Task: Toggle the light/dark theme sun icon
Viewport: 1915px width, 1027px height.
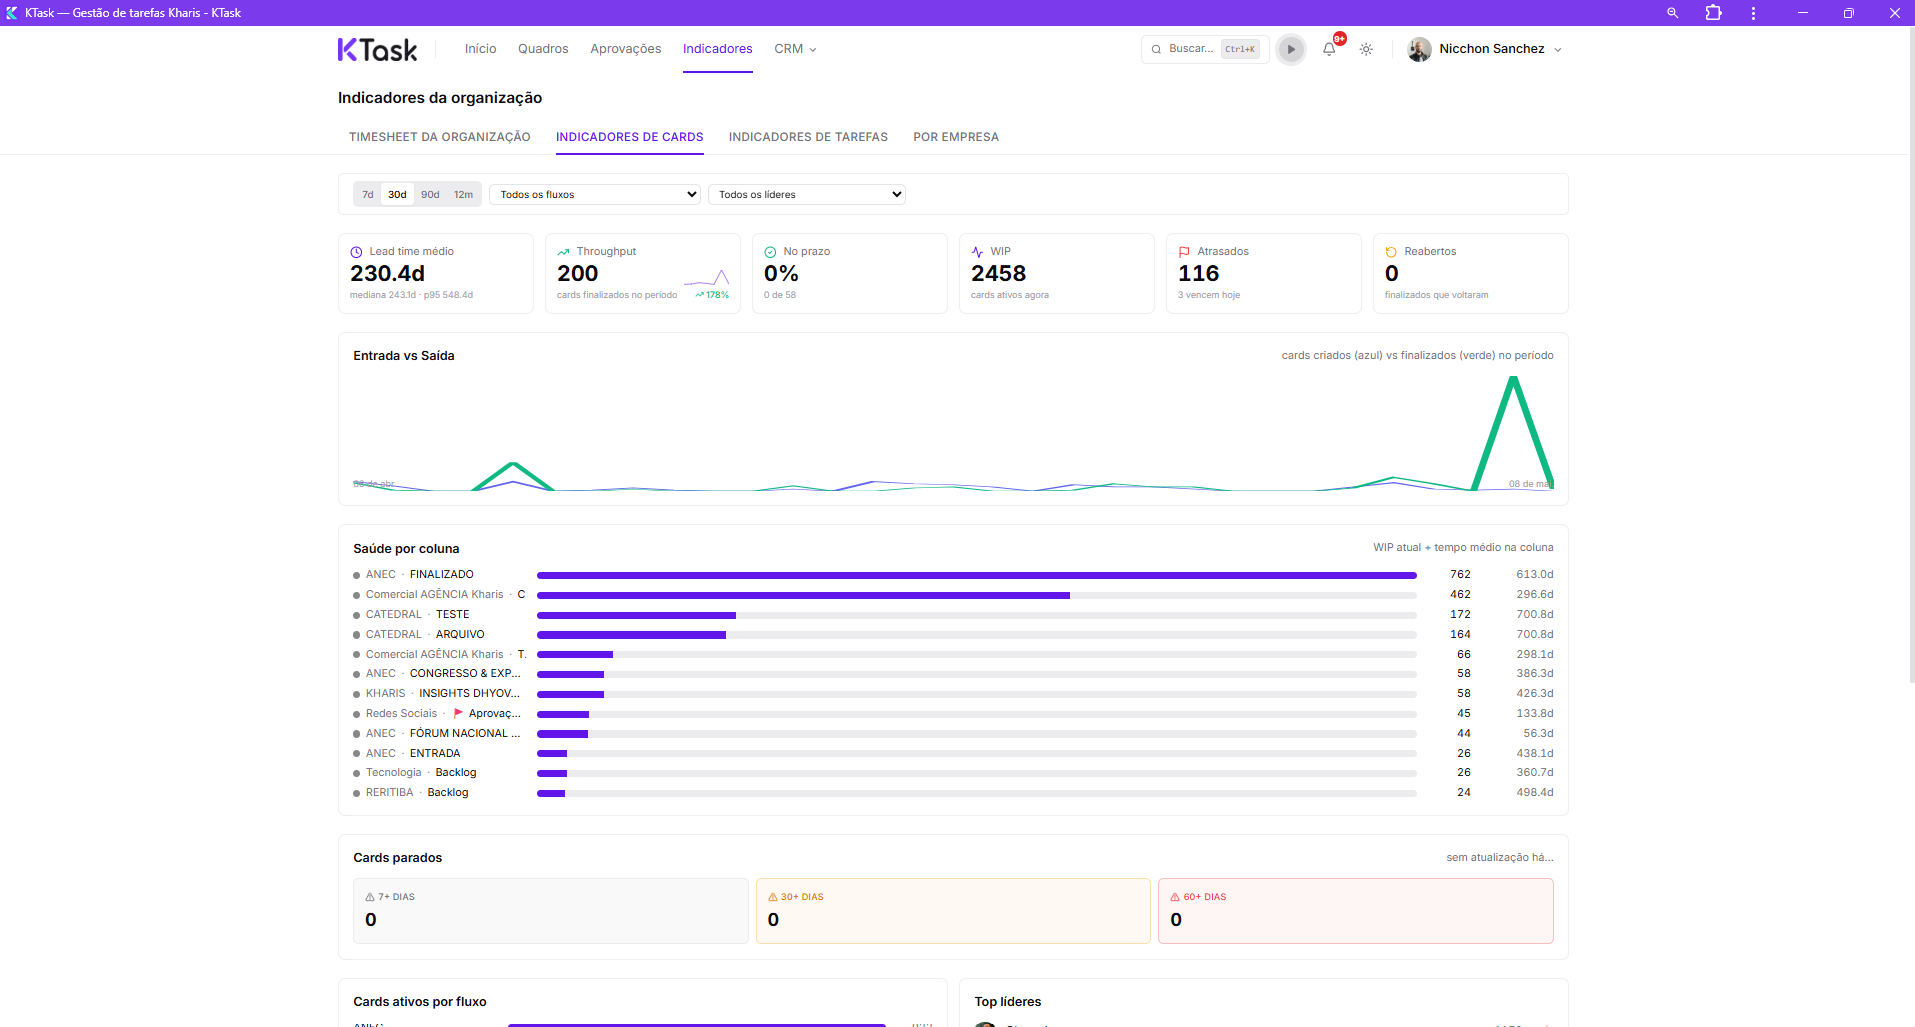Action: [1366, 49]
